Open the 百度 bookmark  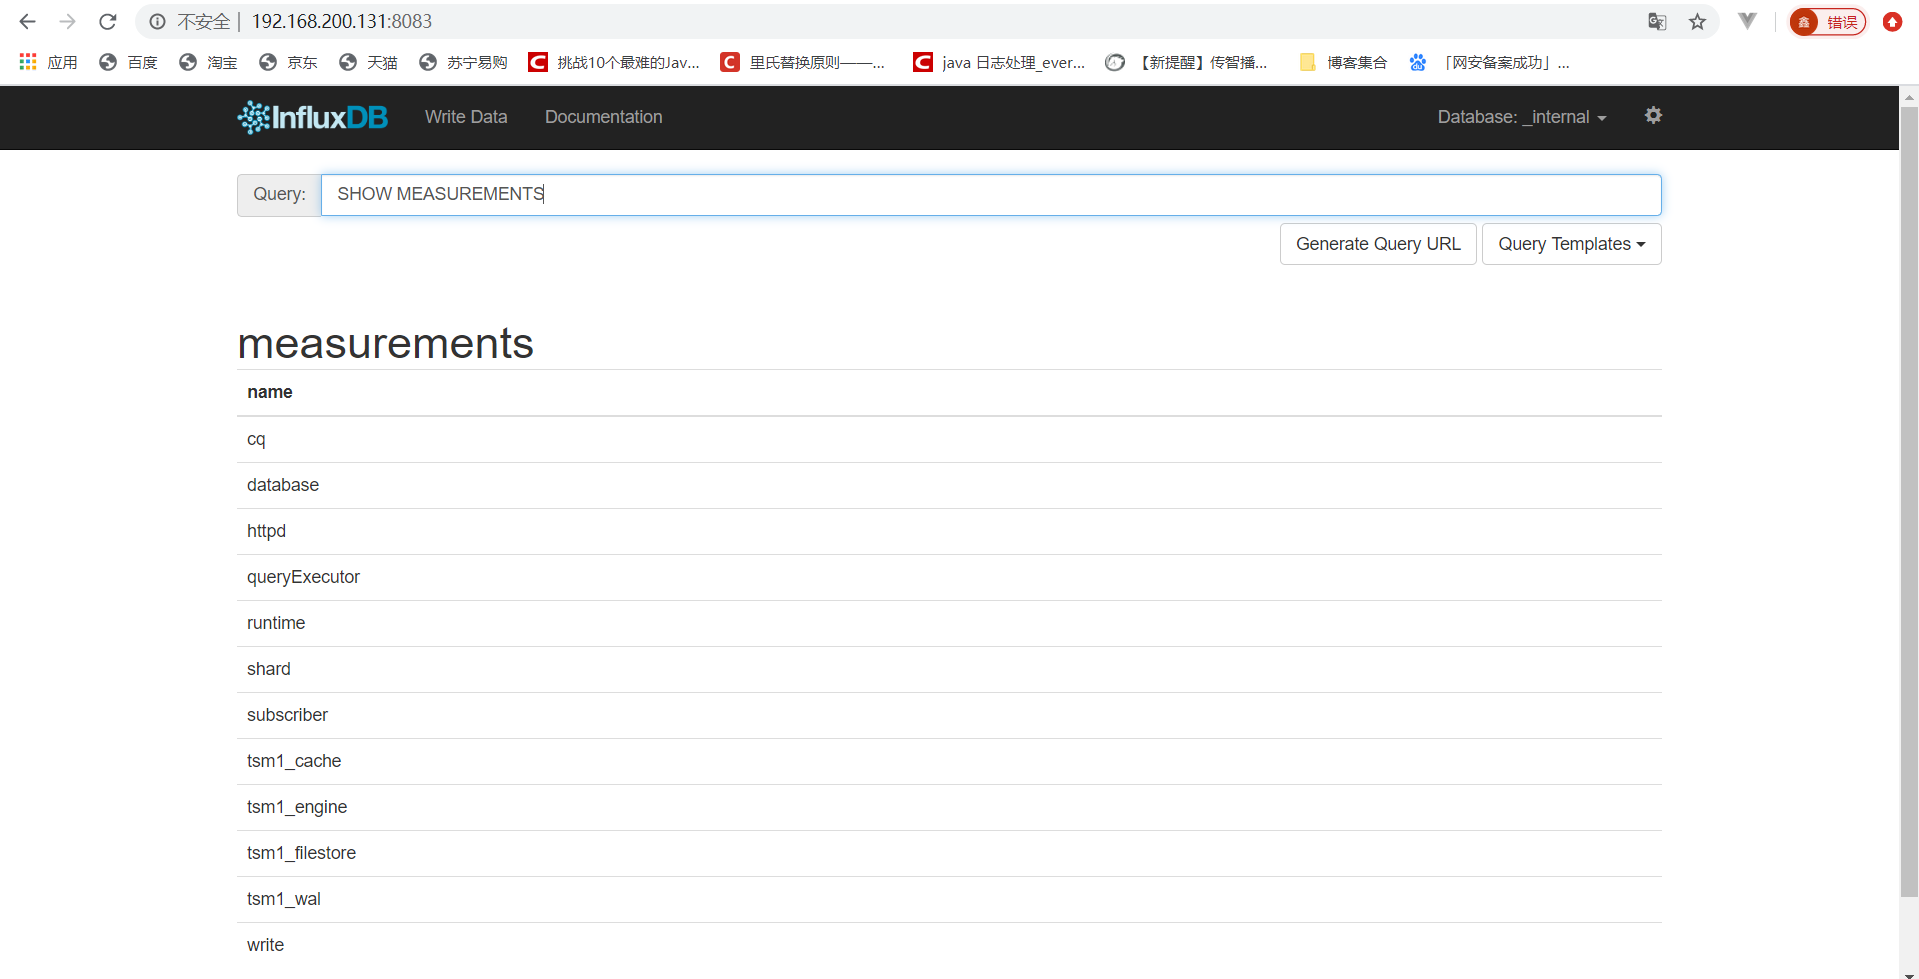[129, 62]
